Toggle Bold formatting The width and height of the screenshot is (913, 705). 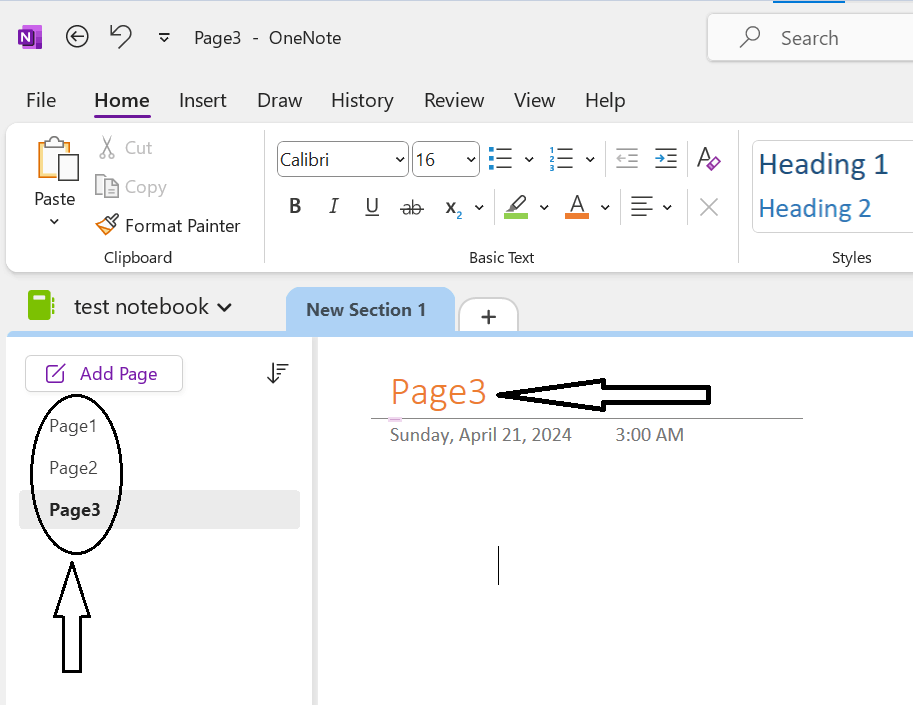click(x=295, y=206)
